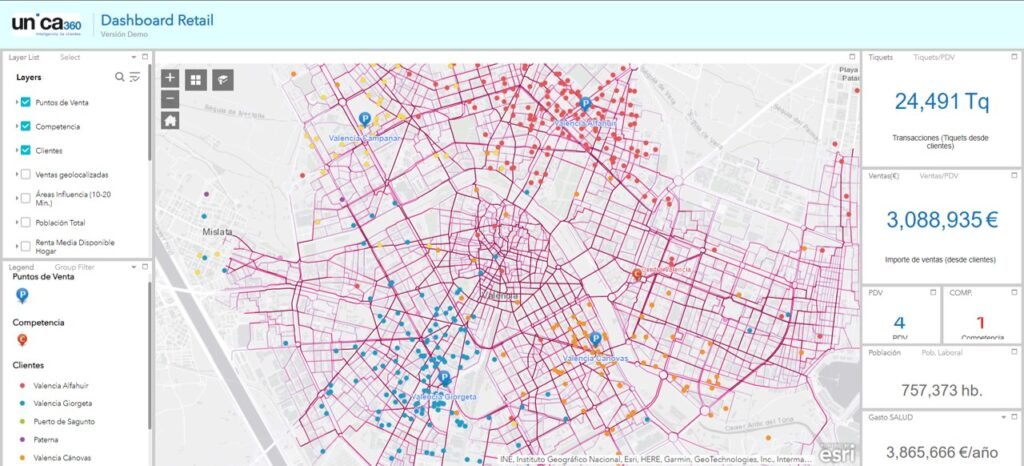Switch to the Group Filter tab
Image resolution: width=1024 pixels, height=466 pixels.
[74, 267]
